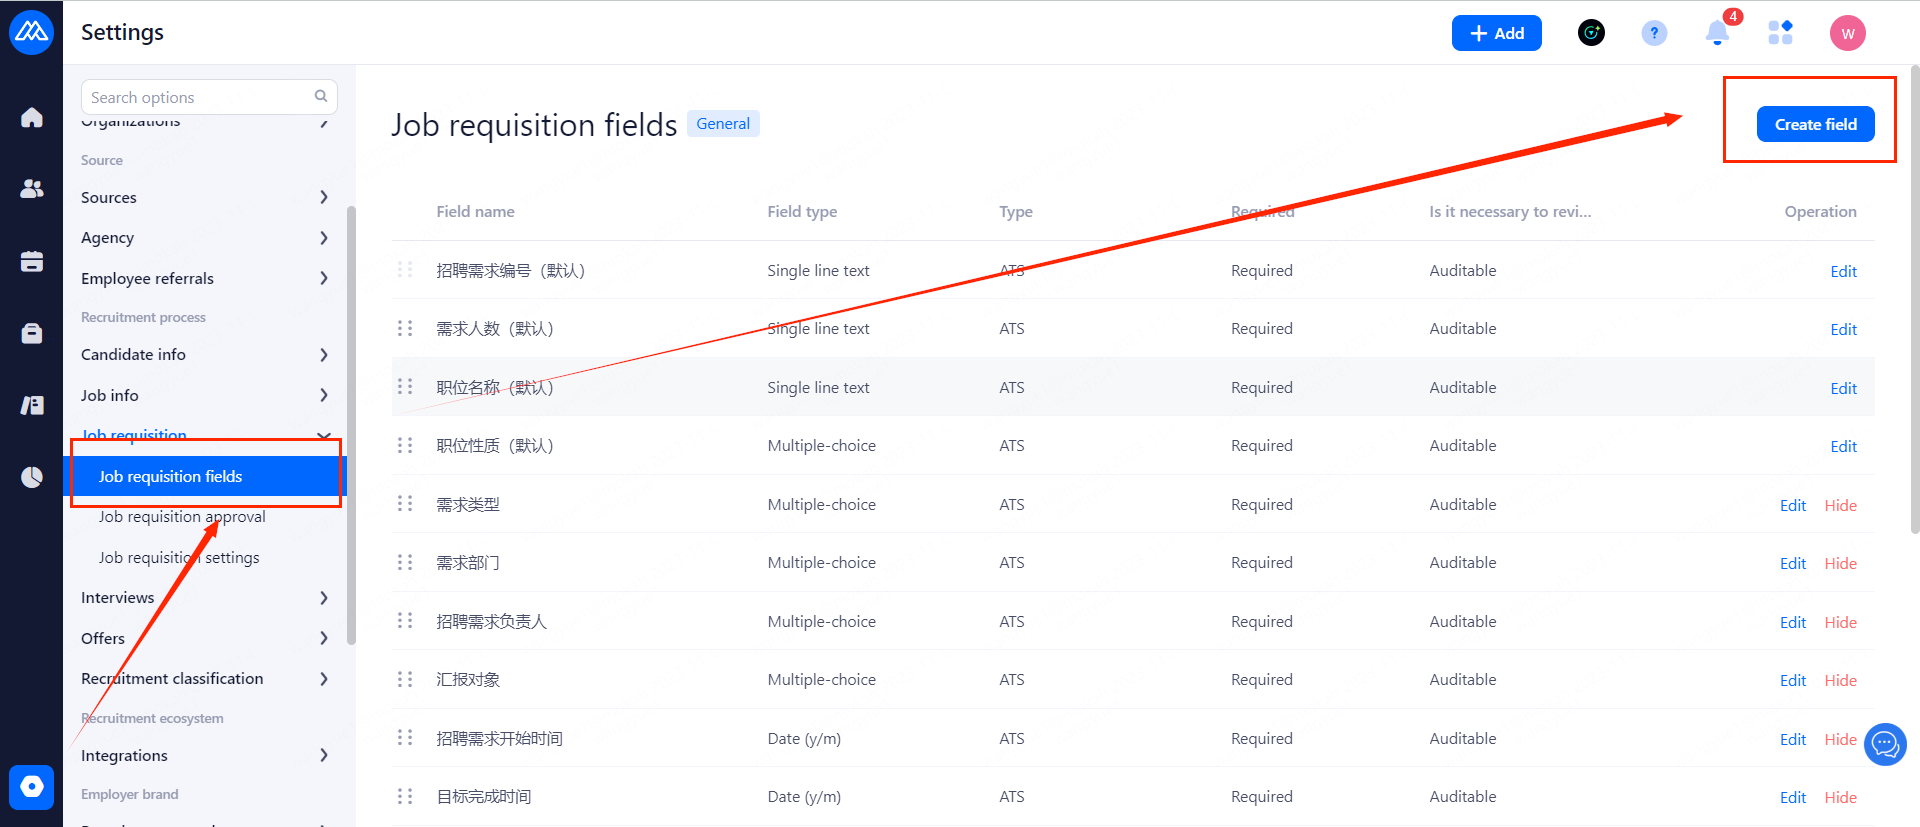Click the Search options input field
Image resolution: width=1920 pixels, height=827 pixels.
[x=200, y=97]
